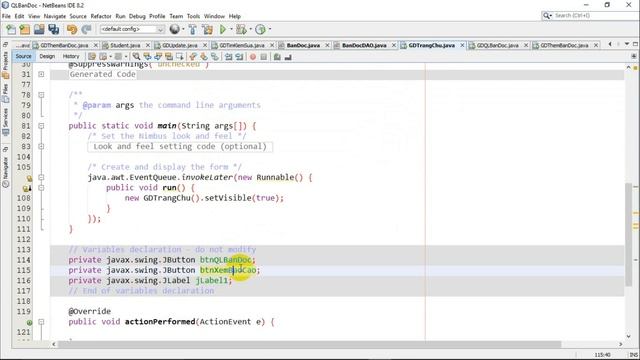Click the New File toolbar icon
This screenshot has height=360, width=640.
coord(11,29)
